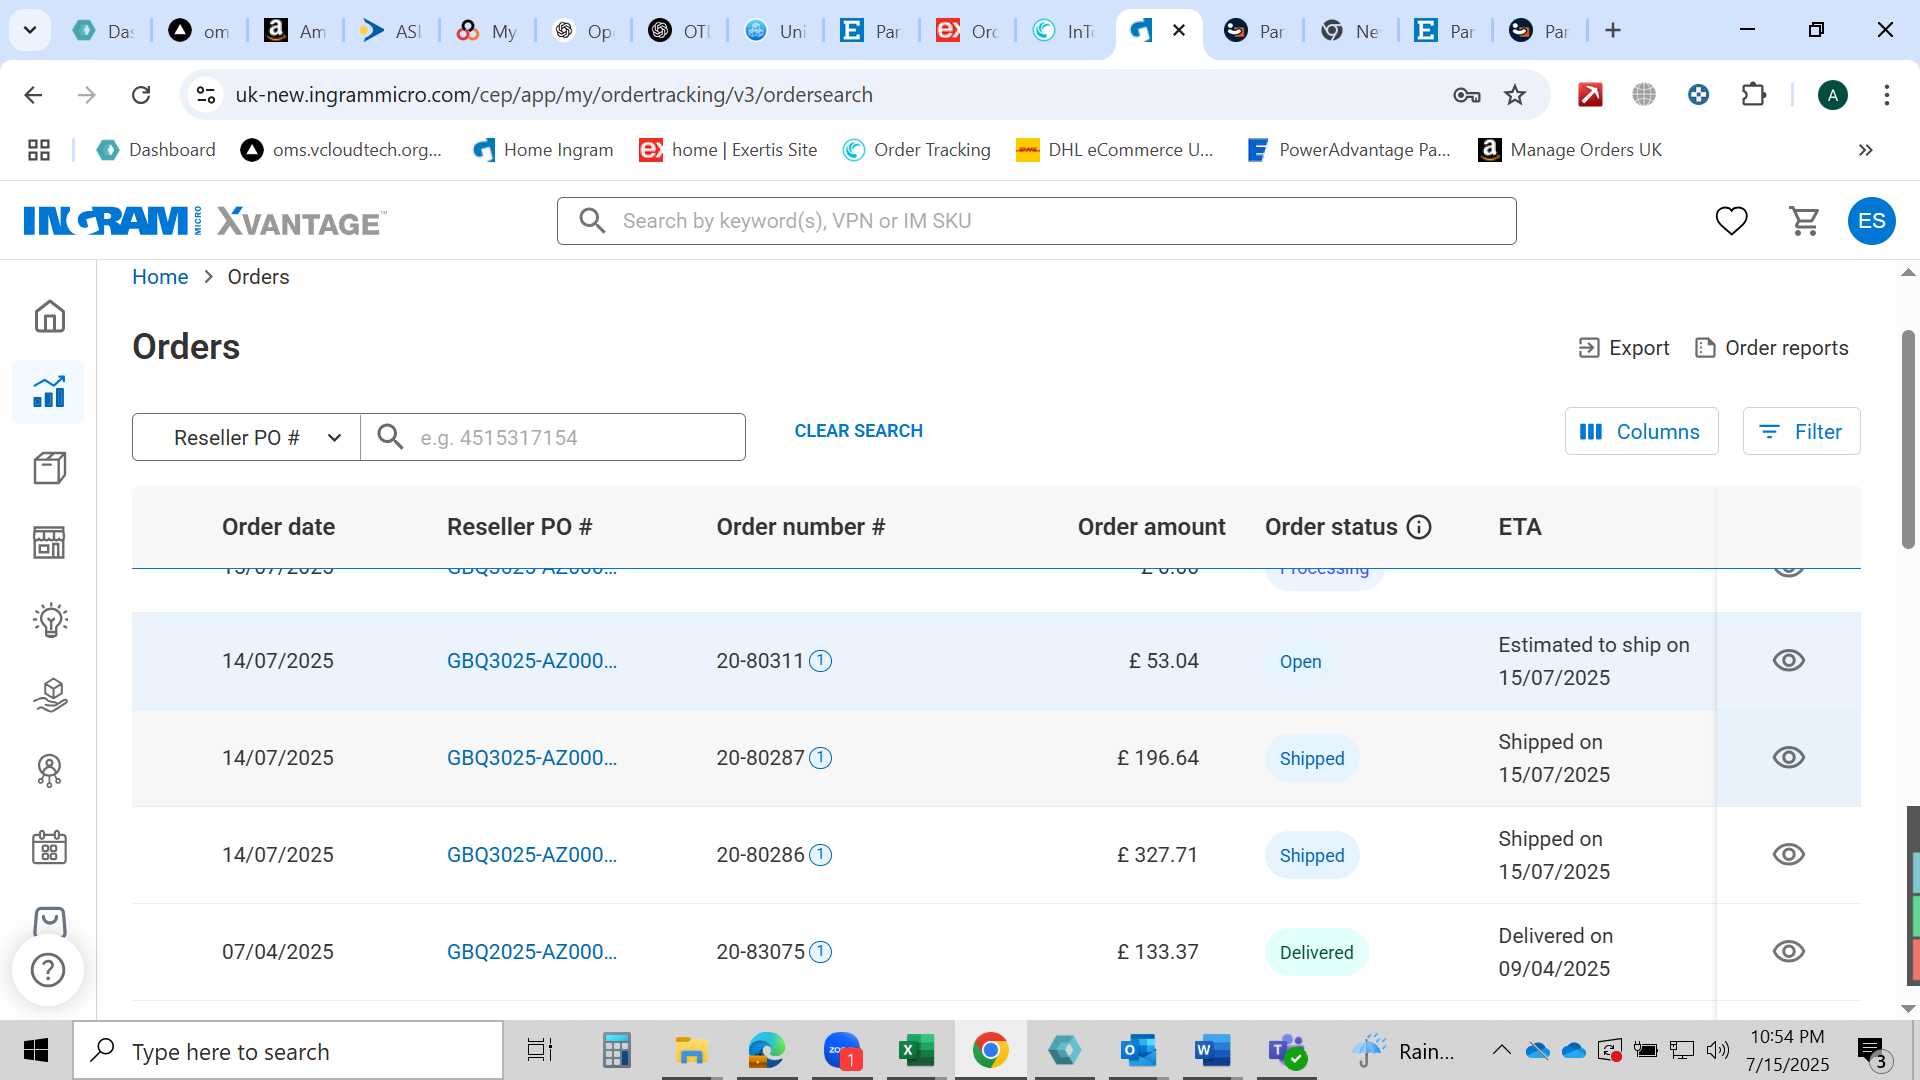Click the Delivered status badge
1920x1080 pixels.
point(1316,952)
